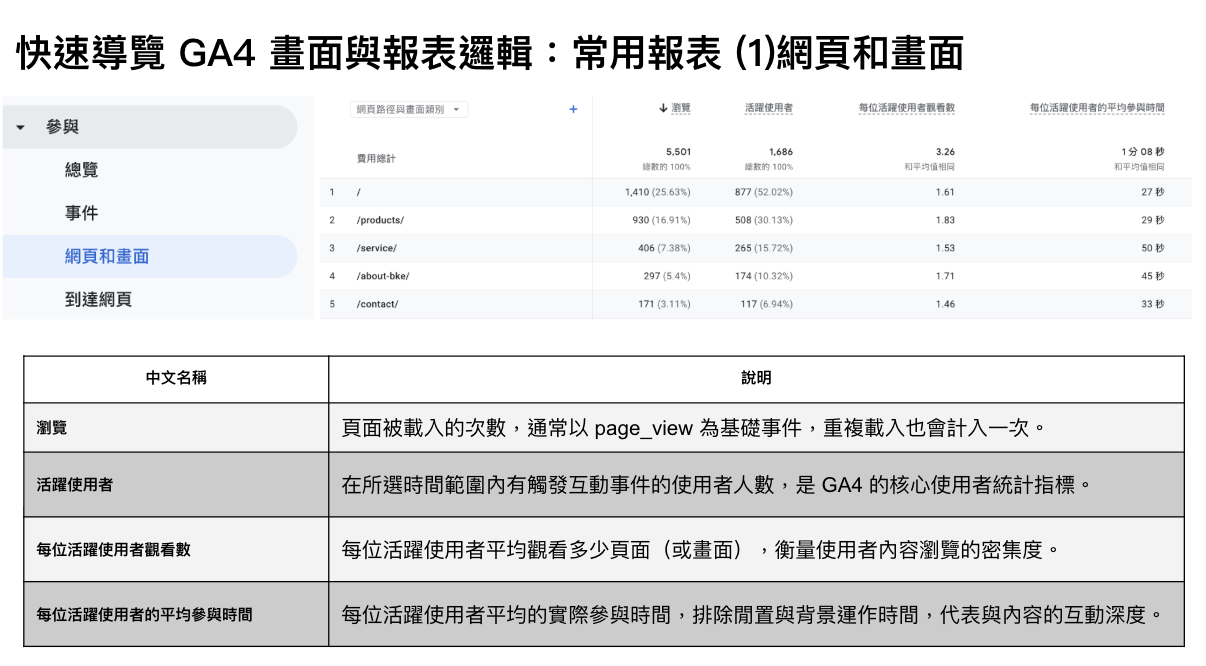Click the /service/ page path
Image resolution: width=1206 pixels, height=666 pixels.
tap(376, 248)
